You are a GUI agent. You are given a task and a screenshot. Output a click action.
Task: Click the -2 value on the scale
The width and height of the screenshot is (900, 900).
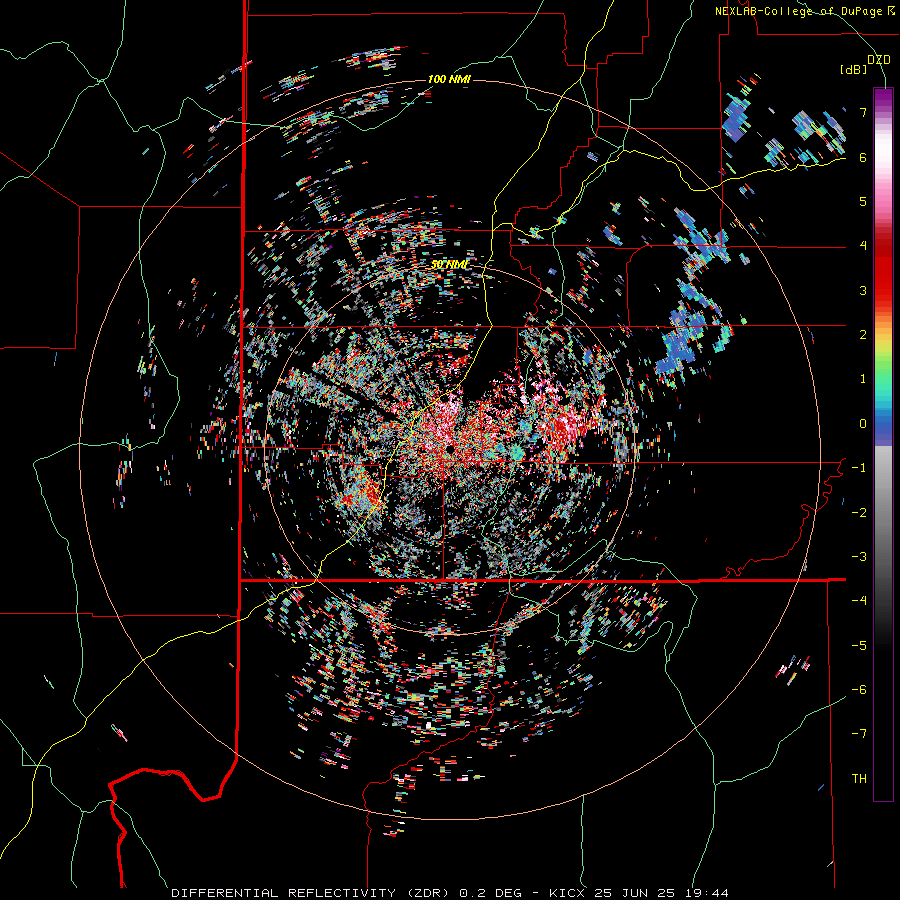[859, 513]
